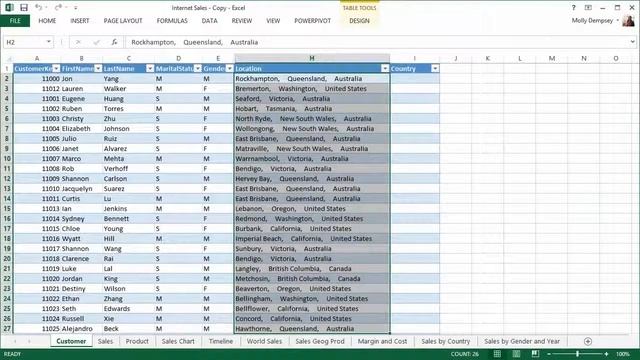Image resolution: width=640 pixels, height=360 pixels.
Task: Click previous sheet navigation arrow
Action: pyautogui.click(x=15, y=341)
